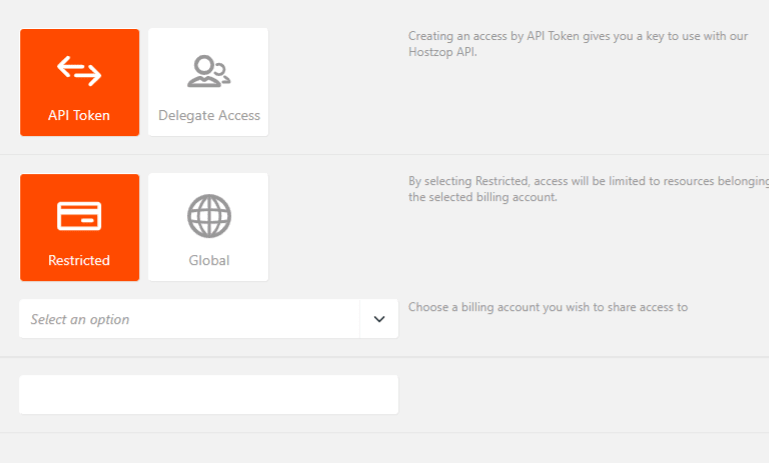The width and height of the screenshot is (769, 463).
Task: Switch scope to the Global card
Action: pos(208,228)
